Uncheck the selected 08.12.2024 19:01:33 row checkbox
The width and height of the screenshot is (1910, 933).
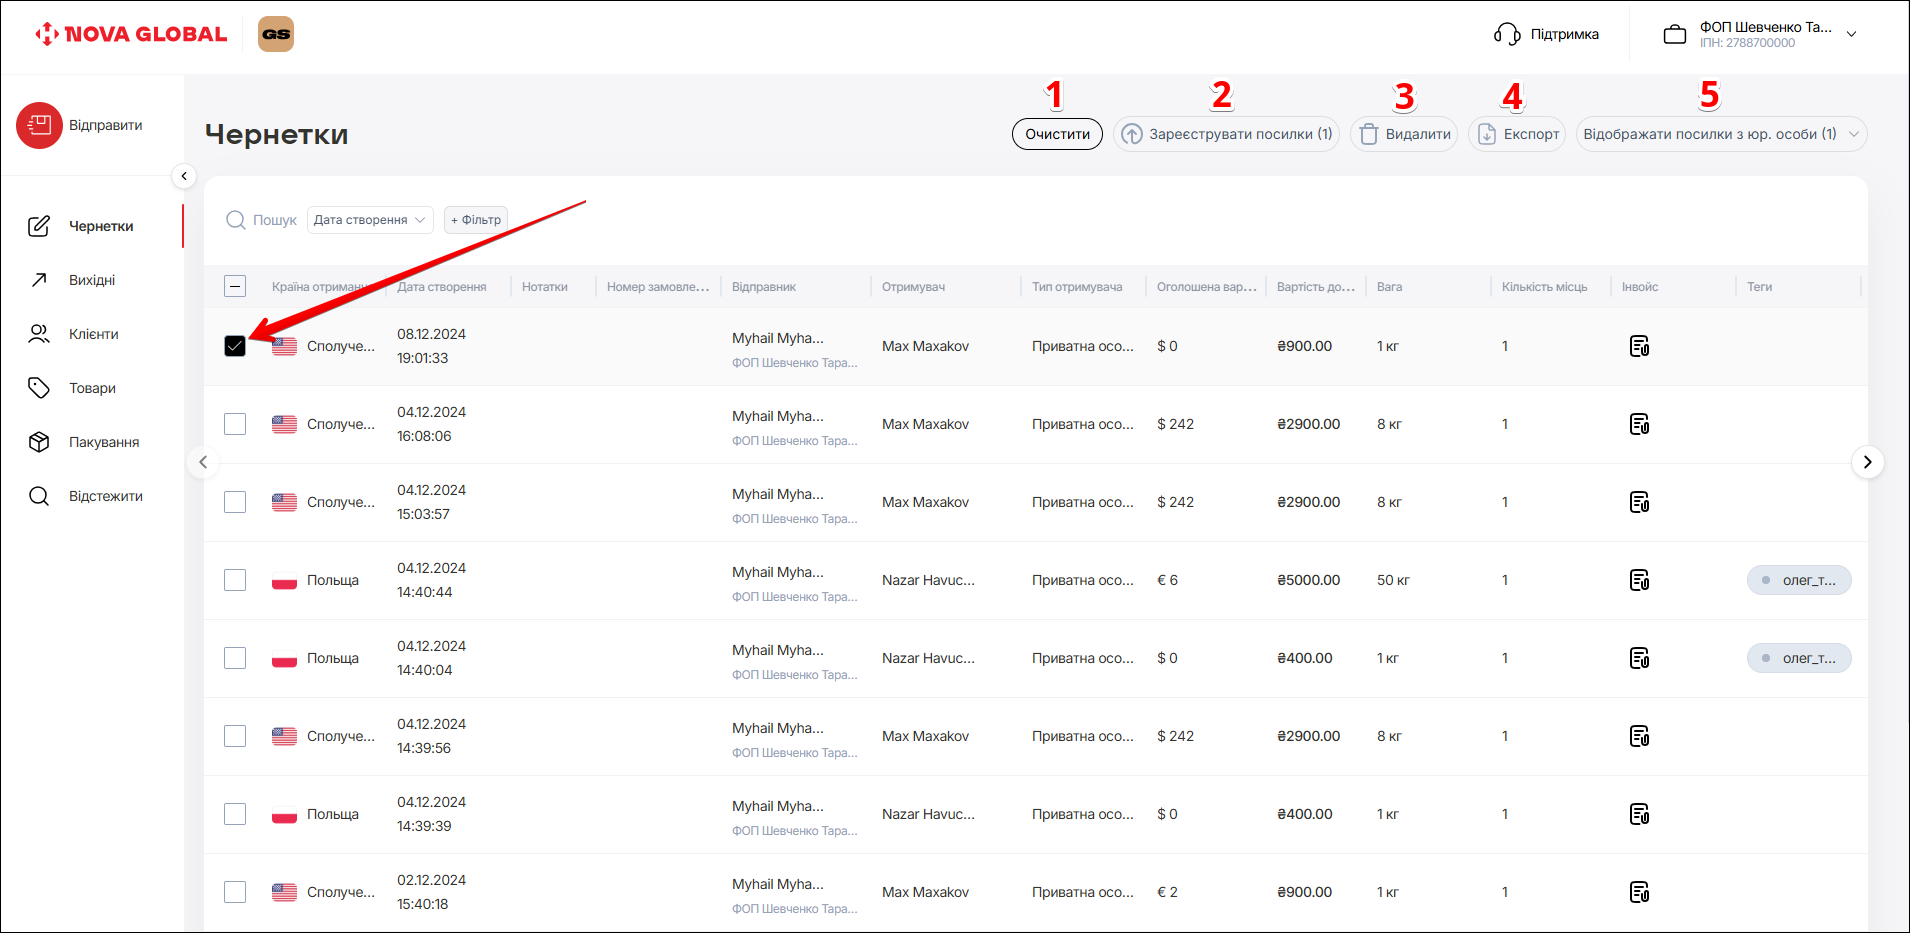[235, 346]
